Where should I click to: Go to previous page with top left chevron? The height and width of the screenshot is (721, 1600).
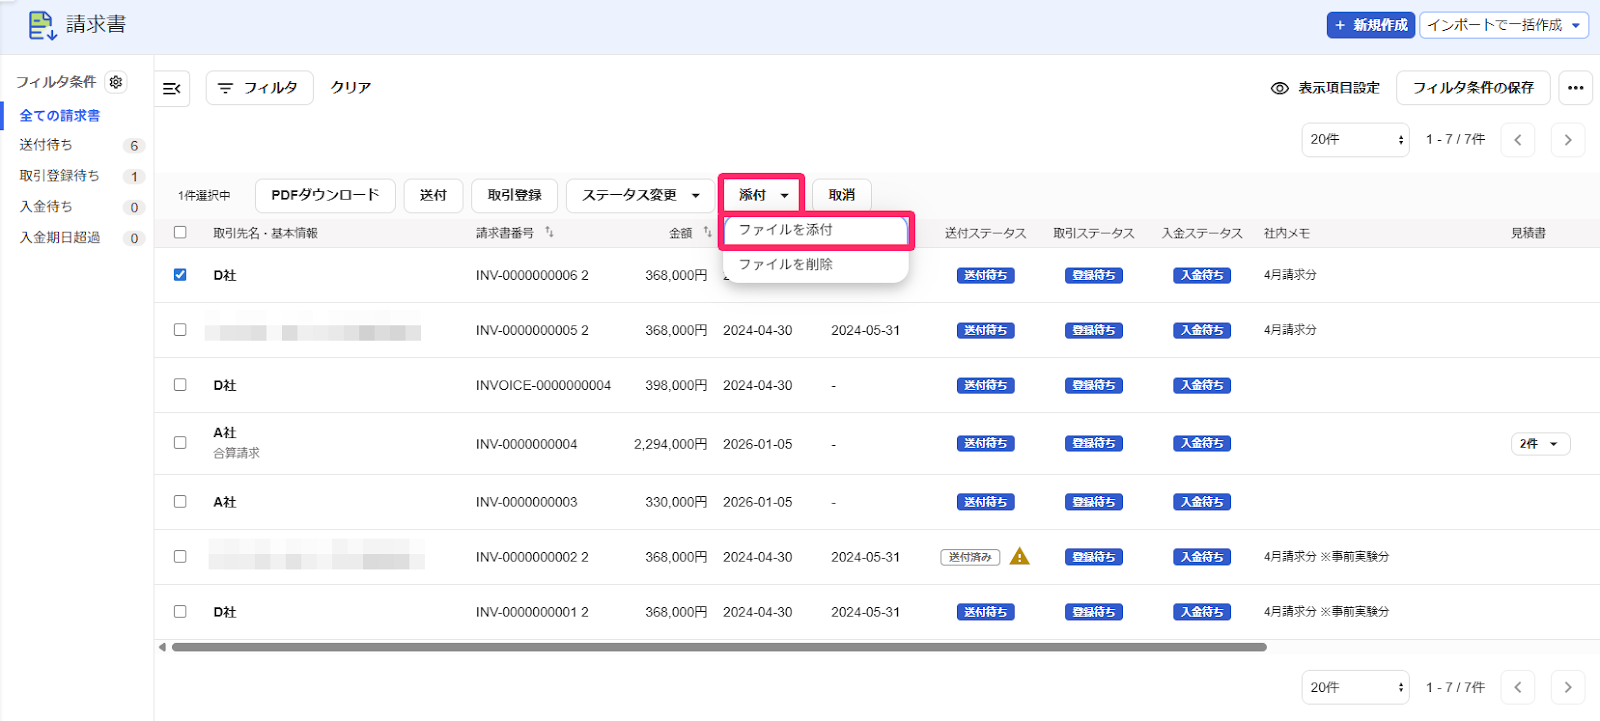click(x=1518, y=140)
